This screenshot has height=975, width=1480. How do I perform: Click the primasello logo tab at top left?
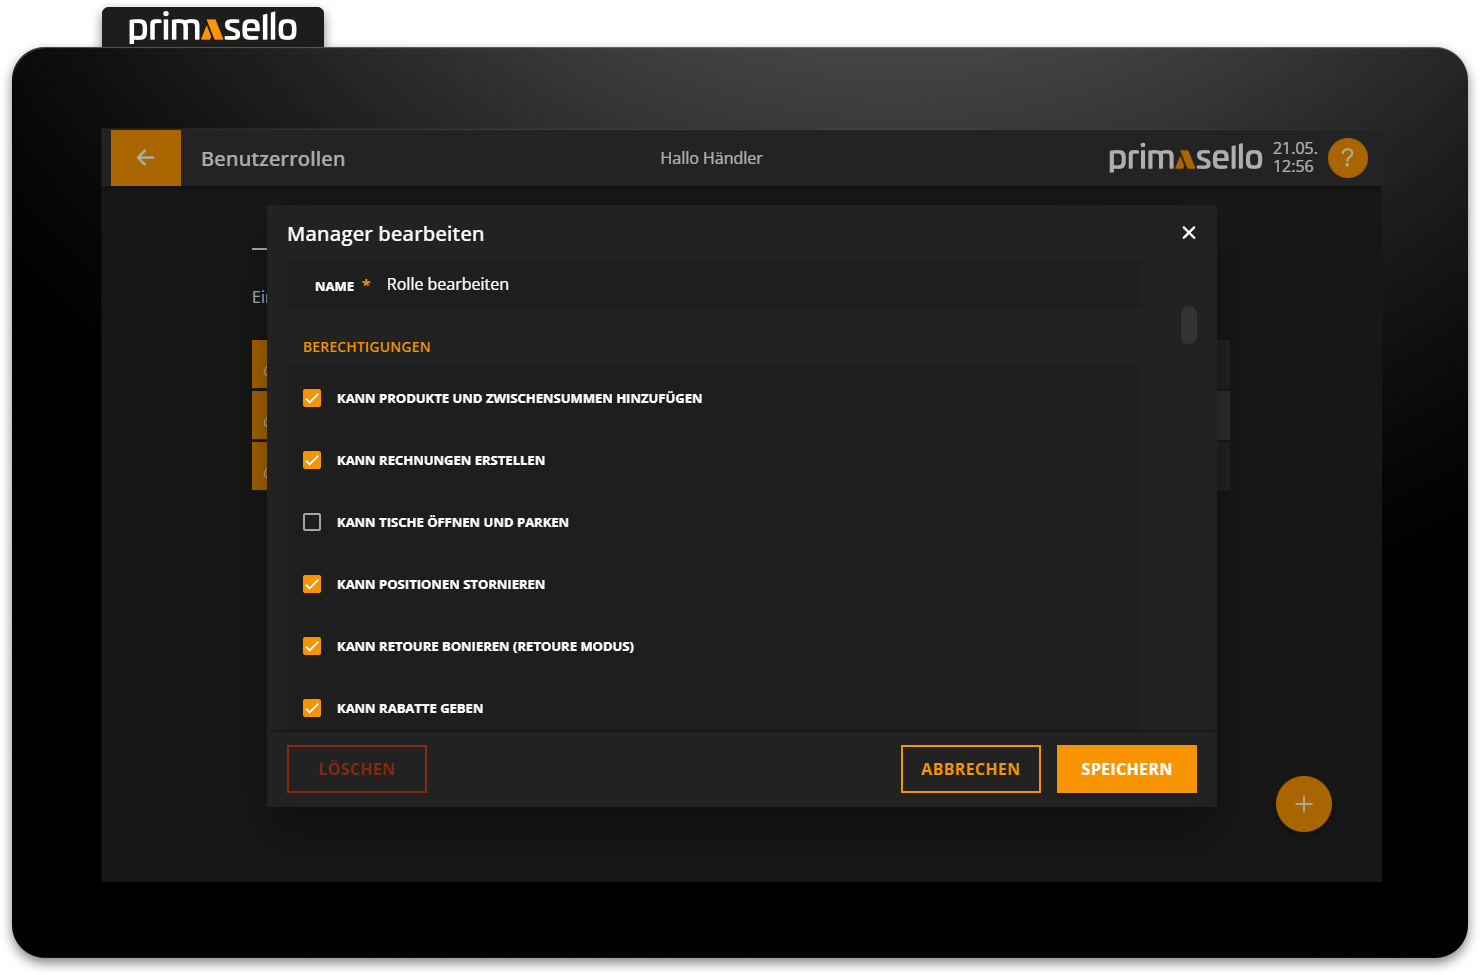tap(213, 27)
